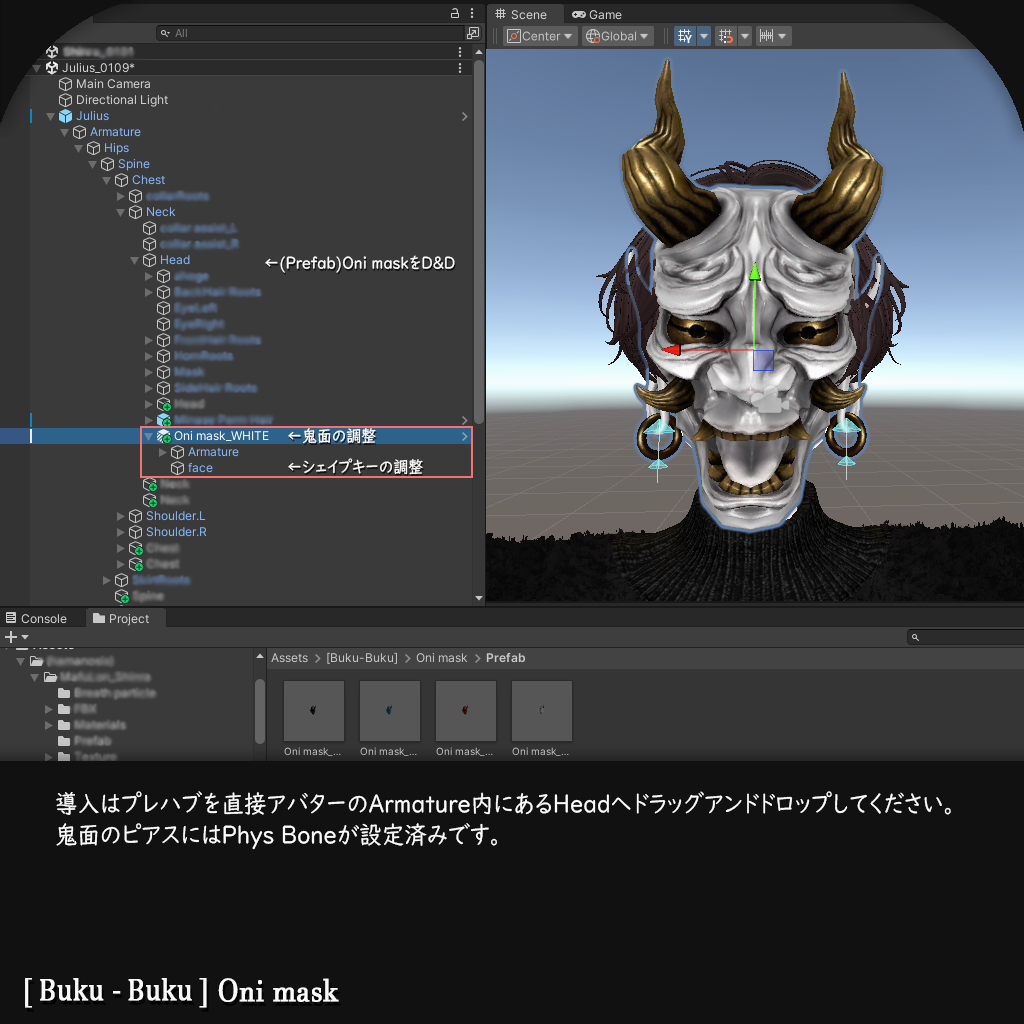Image resolution: width=1024 pixels, height=1024 pixels.
Task: Open the plus create menu in Project panel
Action: [10, 636]
